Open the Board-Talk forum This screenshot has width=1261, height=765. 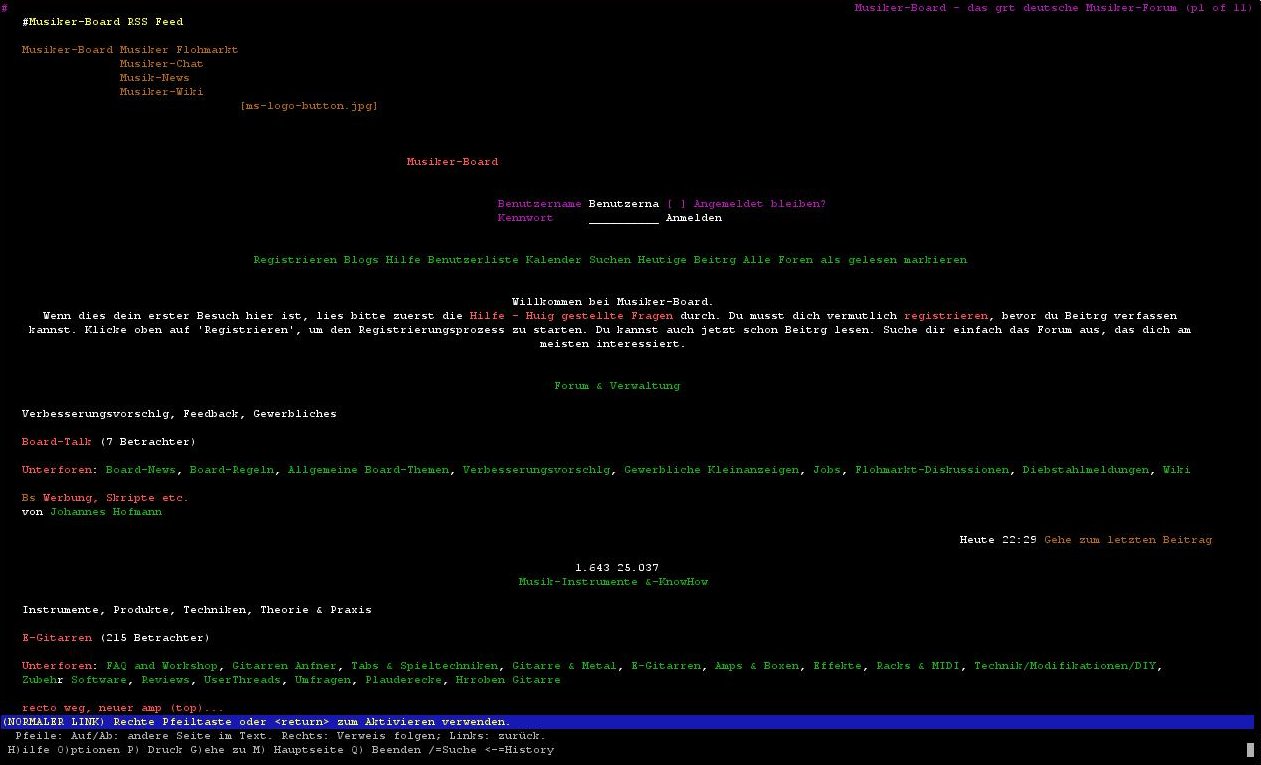click(x=56, y=442)
